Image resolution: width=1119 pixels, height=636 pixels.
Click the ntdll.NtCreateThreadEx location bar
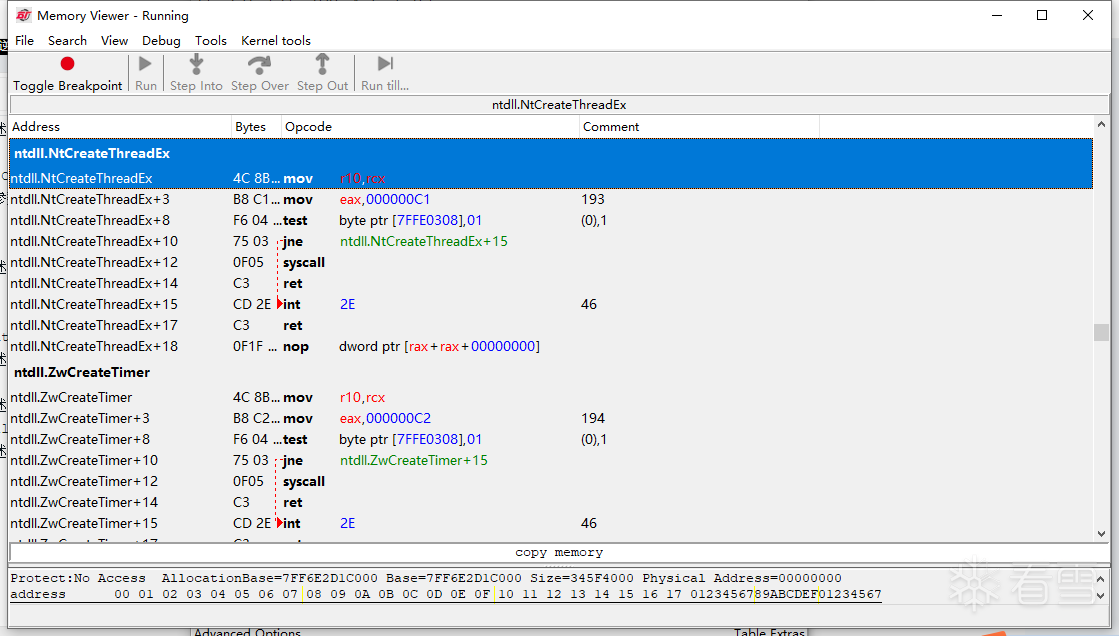tap(559, 105)
